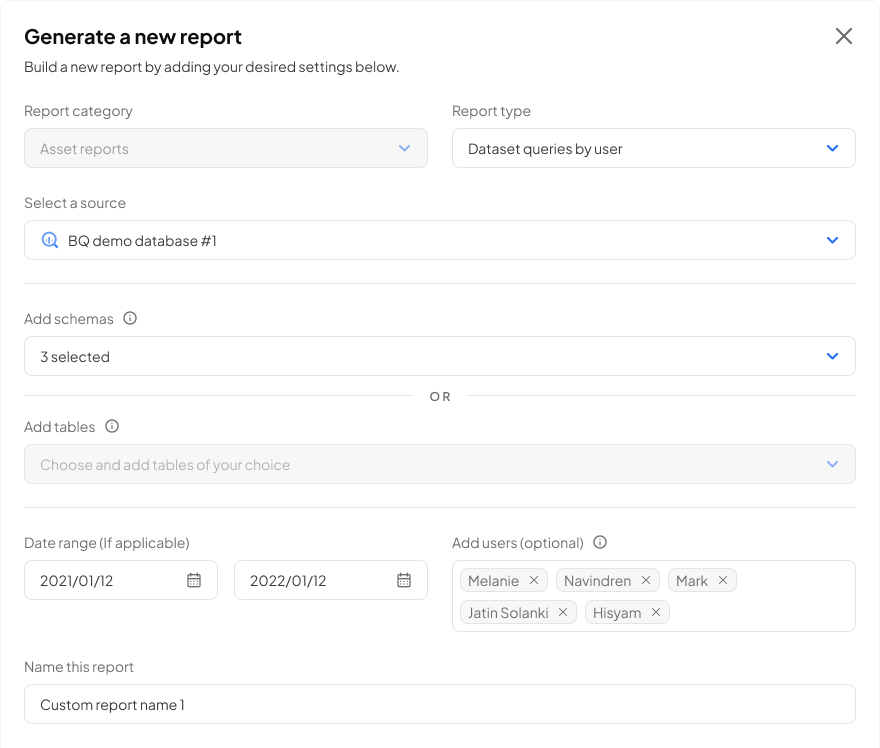Remove Navindren from the added users
Image resolution: width=880 pixels, height=748 pixels.
646,580
